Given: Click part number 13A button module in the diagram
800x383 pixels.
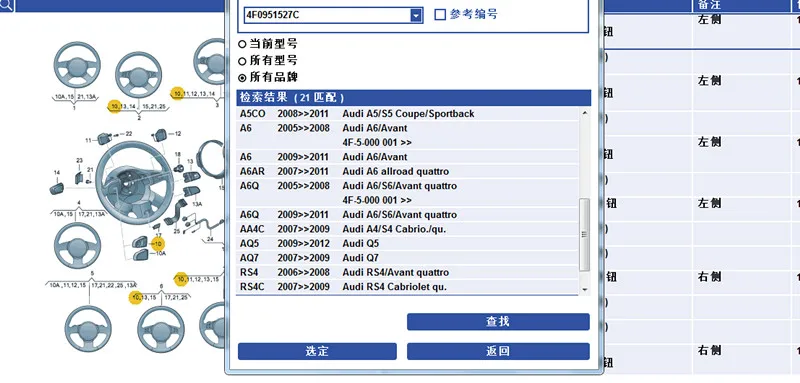Looking at the screenshot, I should [192, 192].
